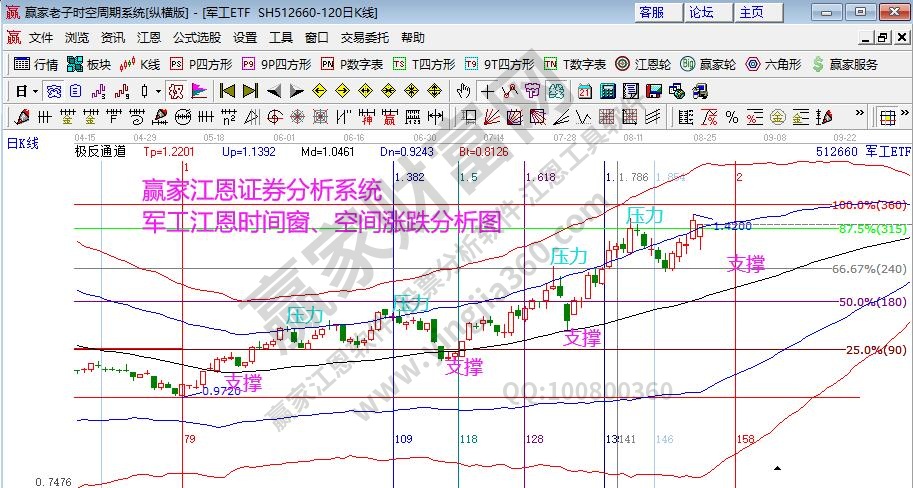Open the notepad document icon
Image resolution: width=913 pixels, height=488 pixels.
tap(631, 91)
